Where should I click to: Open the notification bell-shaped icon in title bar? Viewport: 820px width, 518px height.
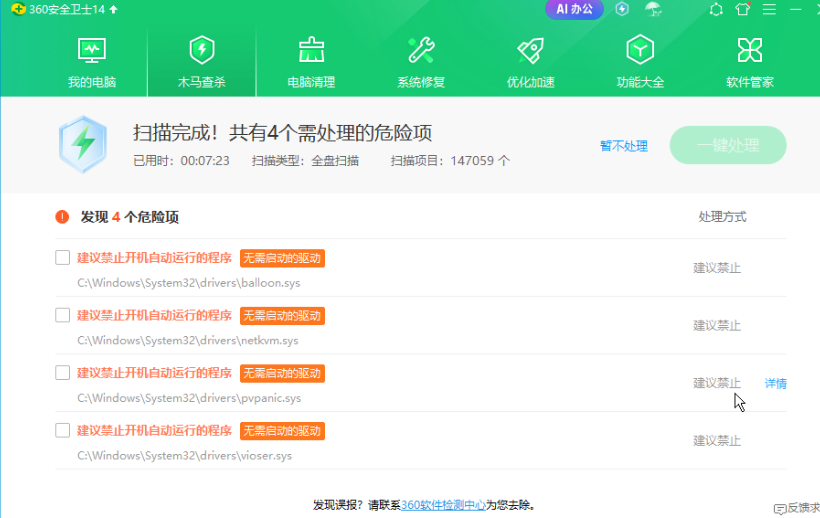tap(716, 9)
